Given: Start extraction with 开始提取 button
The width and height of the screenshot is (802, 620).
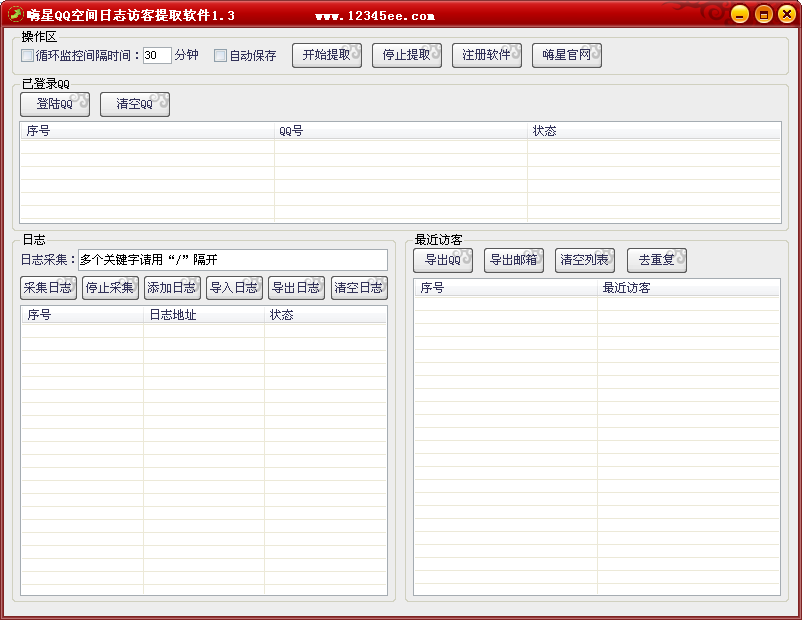Looking at the screenshot, I should pyautogui.click(x=327, y=55).
